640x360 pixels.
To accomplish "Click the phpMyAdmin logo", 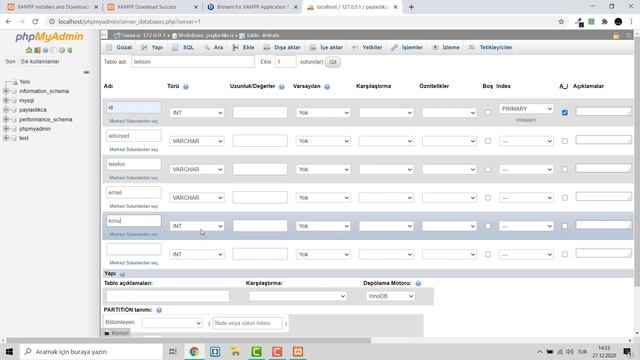I will point(49,37).
